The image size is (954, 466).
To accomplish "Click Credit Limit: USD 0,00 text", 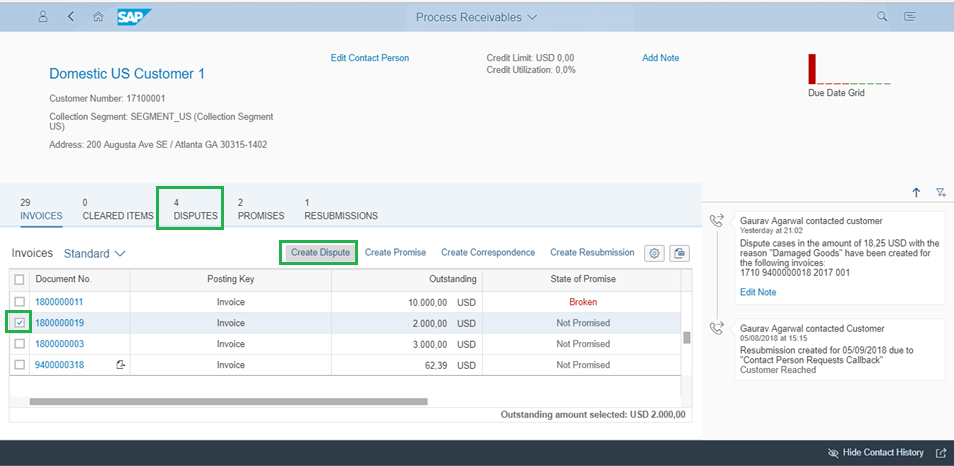I will (x=531, y=58).
